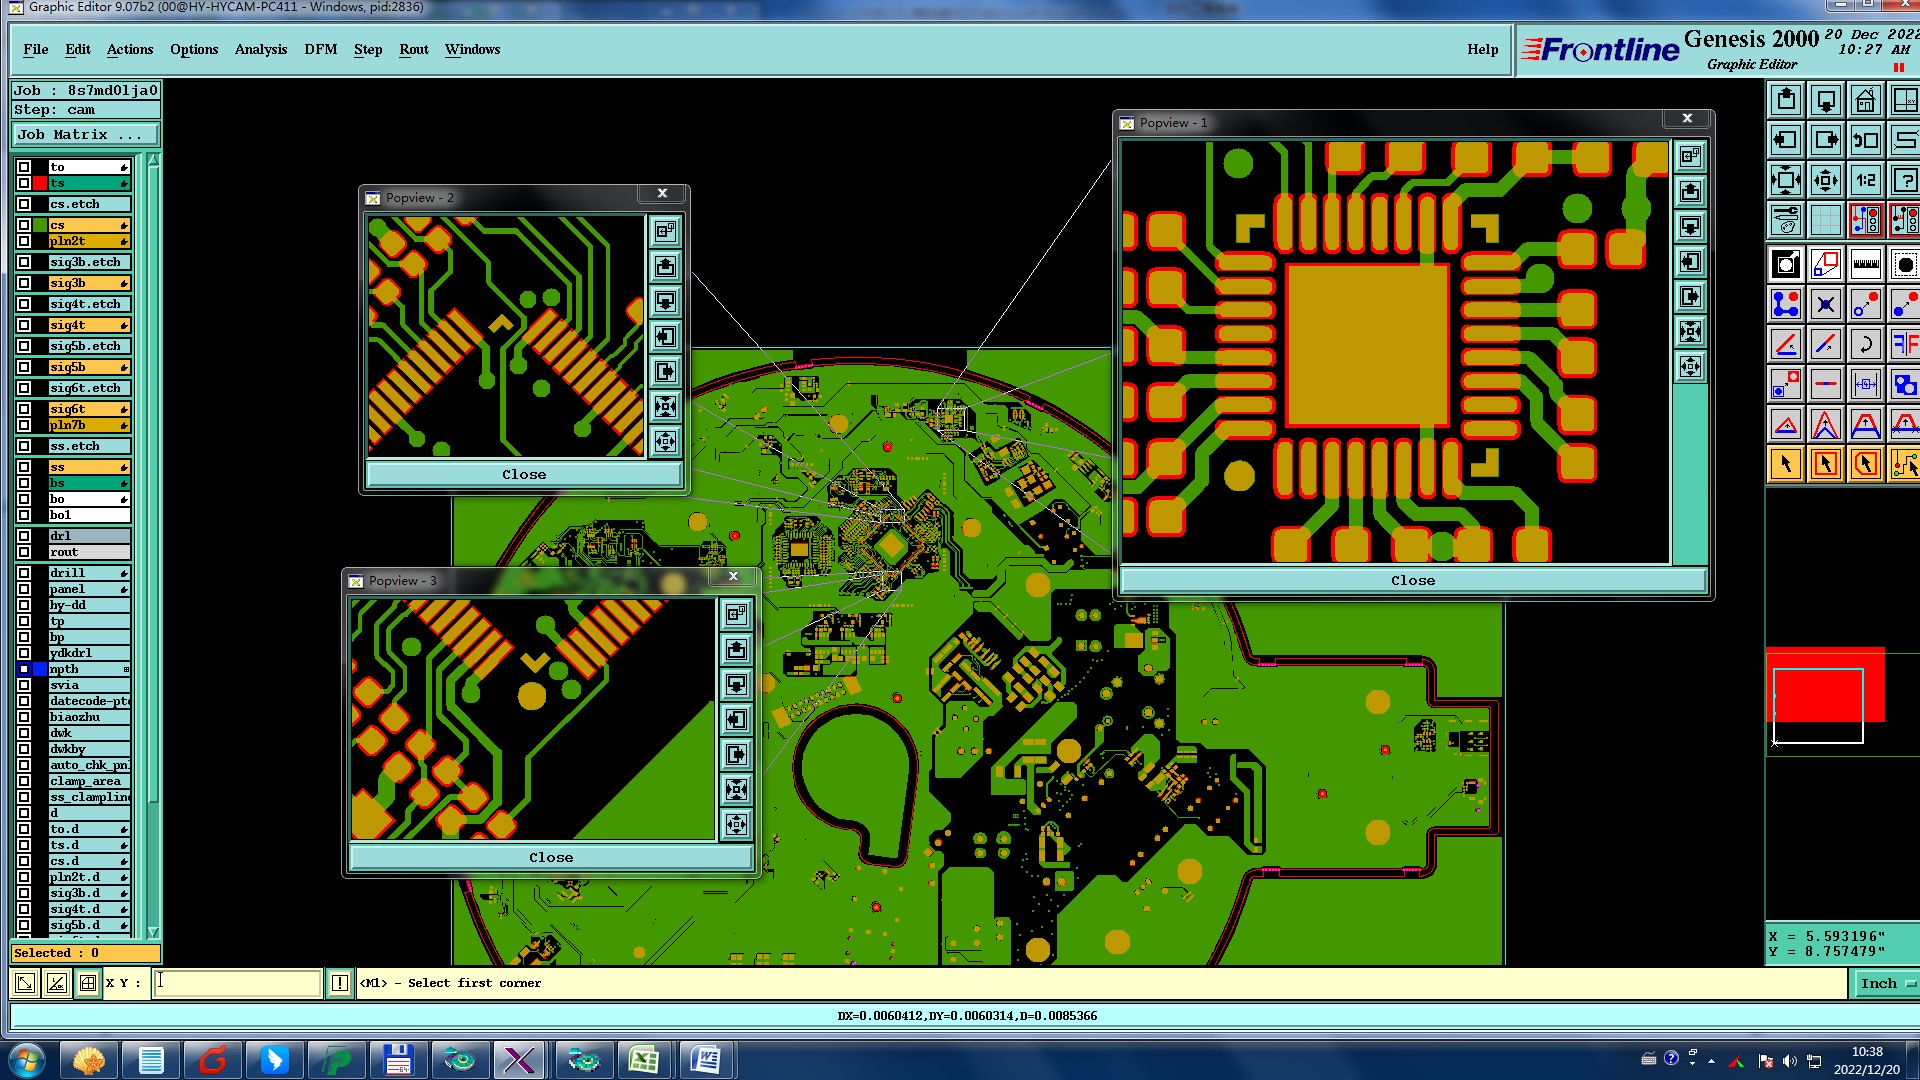Click the rotate arc edit tool
This screenshot has width=1920, height=1080.
point(1865,345)
